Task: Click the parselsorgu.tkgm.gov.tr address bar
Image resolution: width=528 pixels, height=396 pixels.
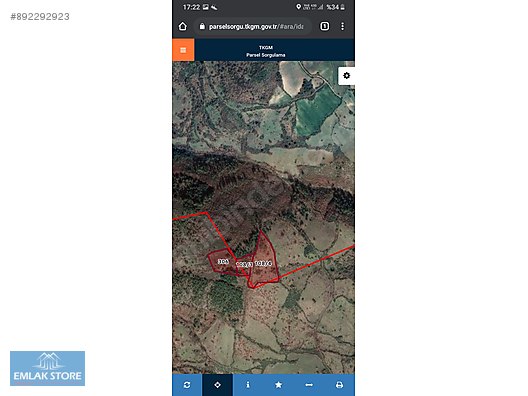Action: [x=253, y=26]
